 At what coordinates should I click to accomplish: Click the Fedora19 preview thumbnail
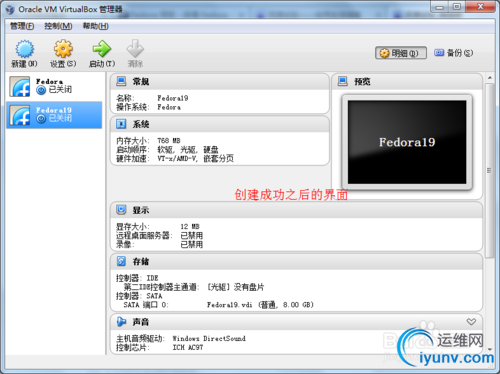pyautogui.click(x=407, y=142)
